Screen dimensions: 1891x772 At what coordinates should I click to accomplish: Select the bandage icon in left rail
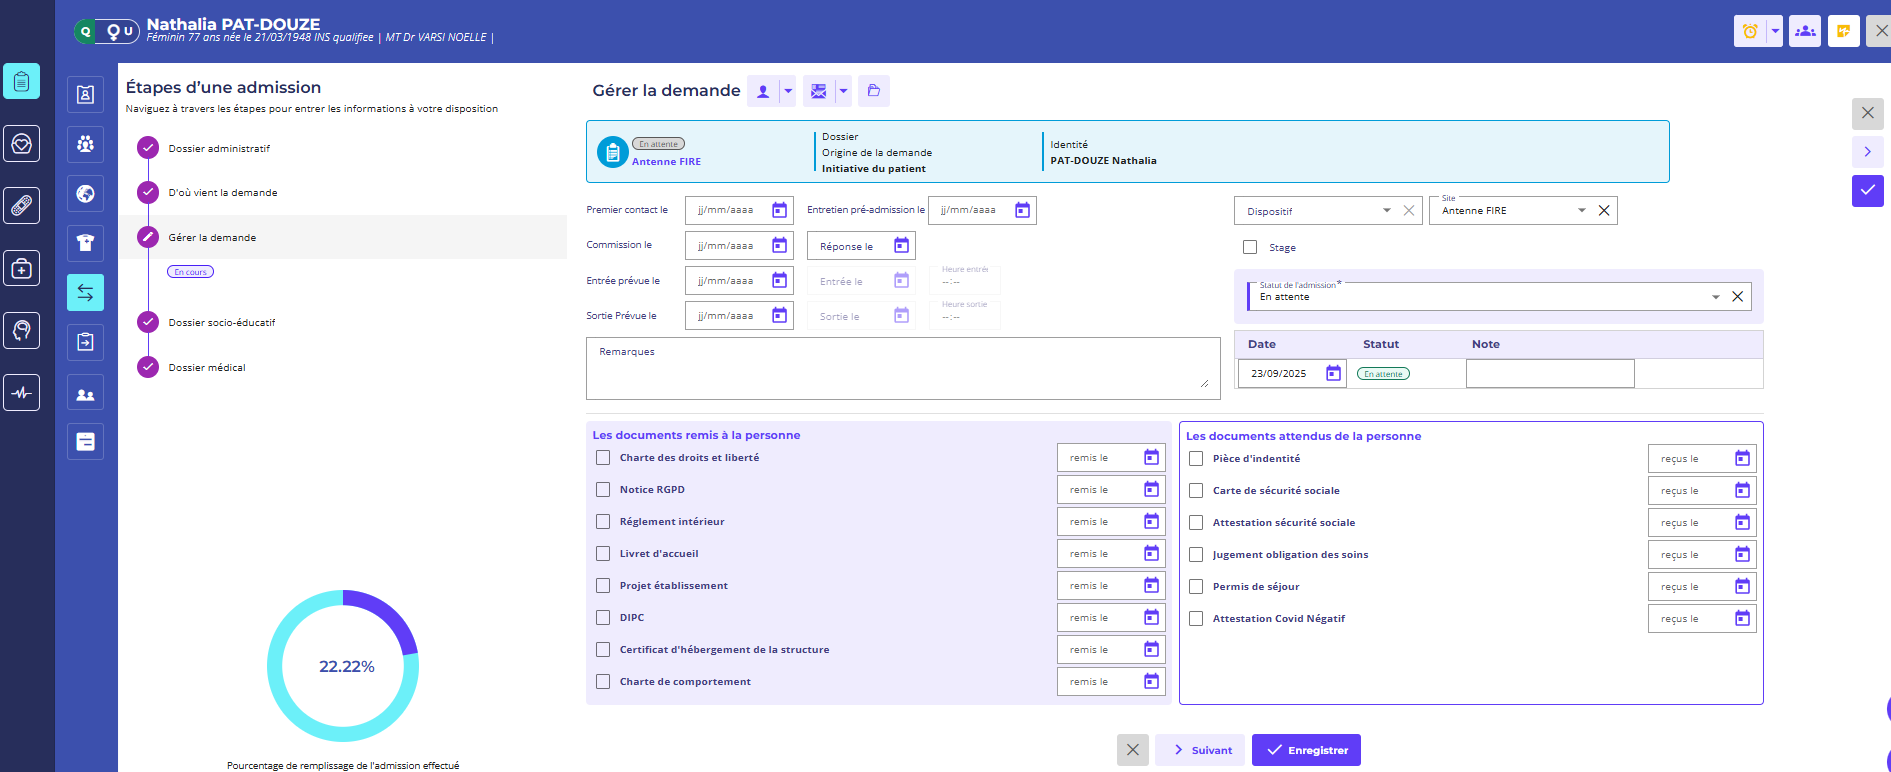point(21,206)
